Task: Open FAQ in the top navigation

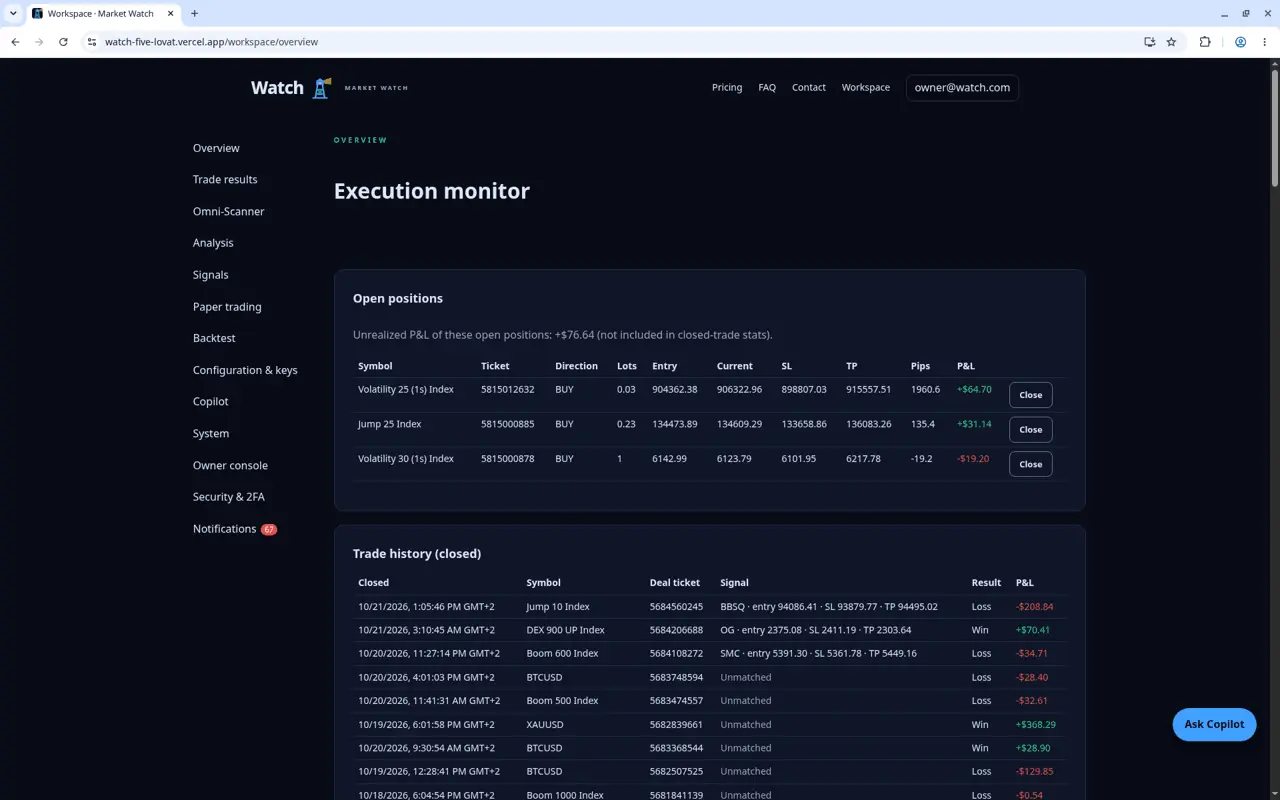Action: (767, 88)
